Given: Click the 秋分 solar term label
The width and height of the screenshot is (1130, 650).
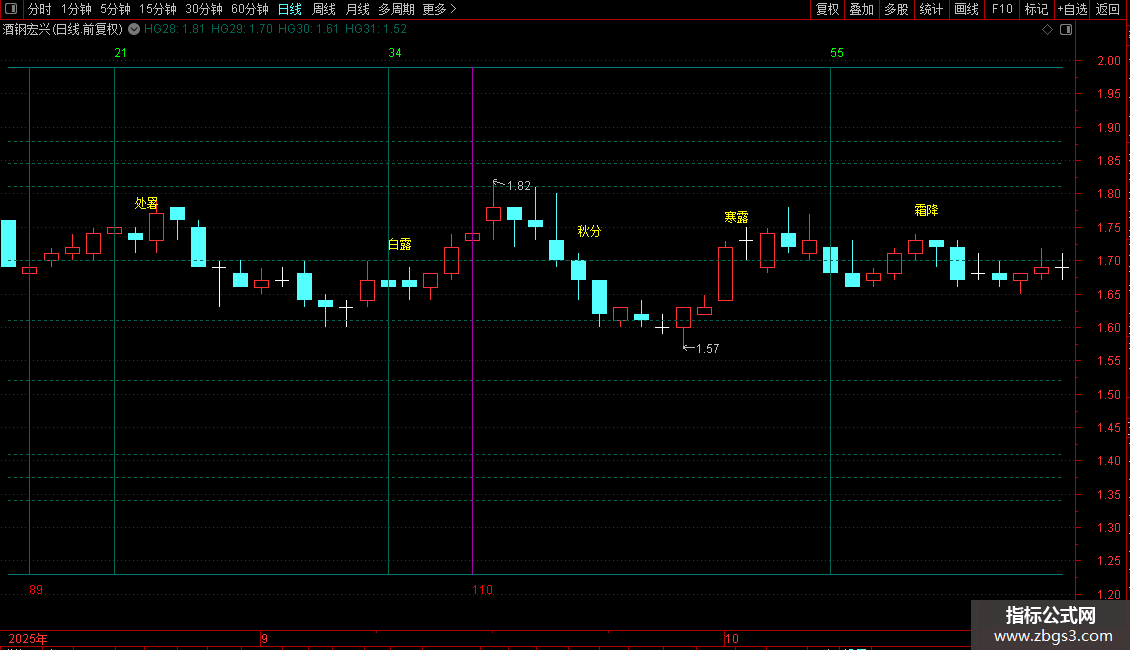Looking at the screenshot, I should click(x=589, y=231).
